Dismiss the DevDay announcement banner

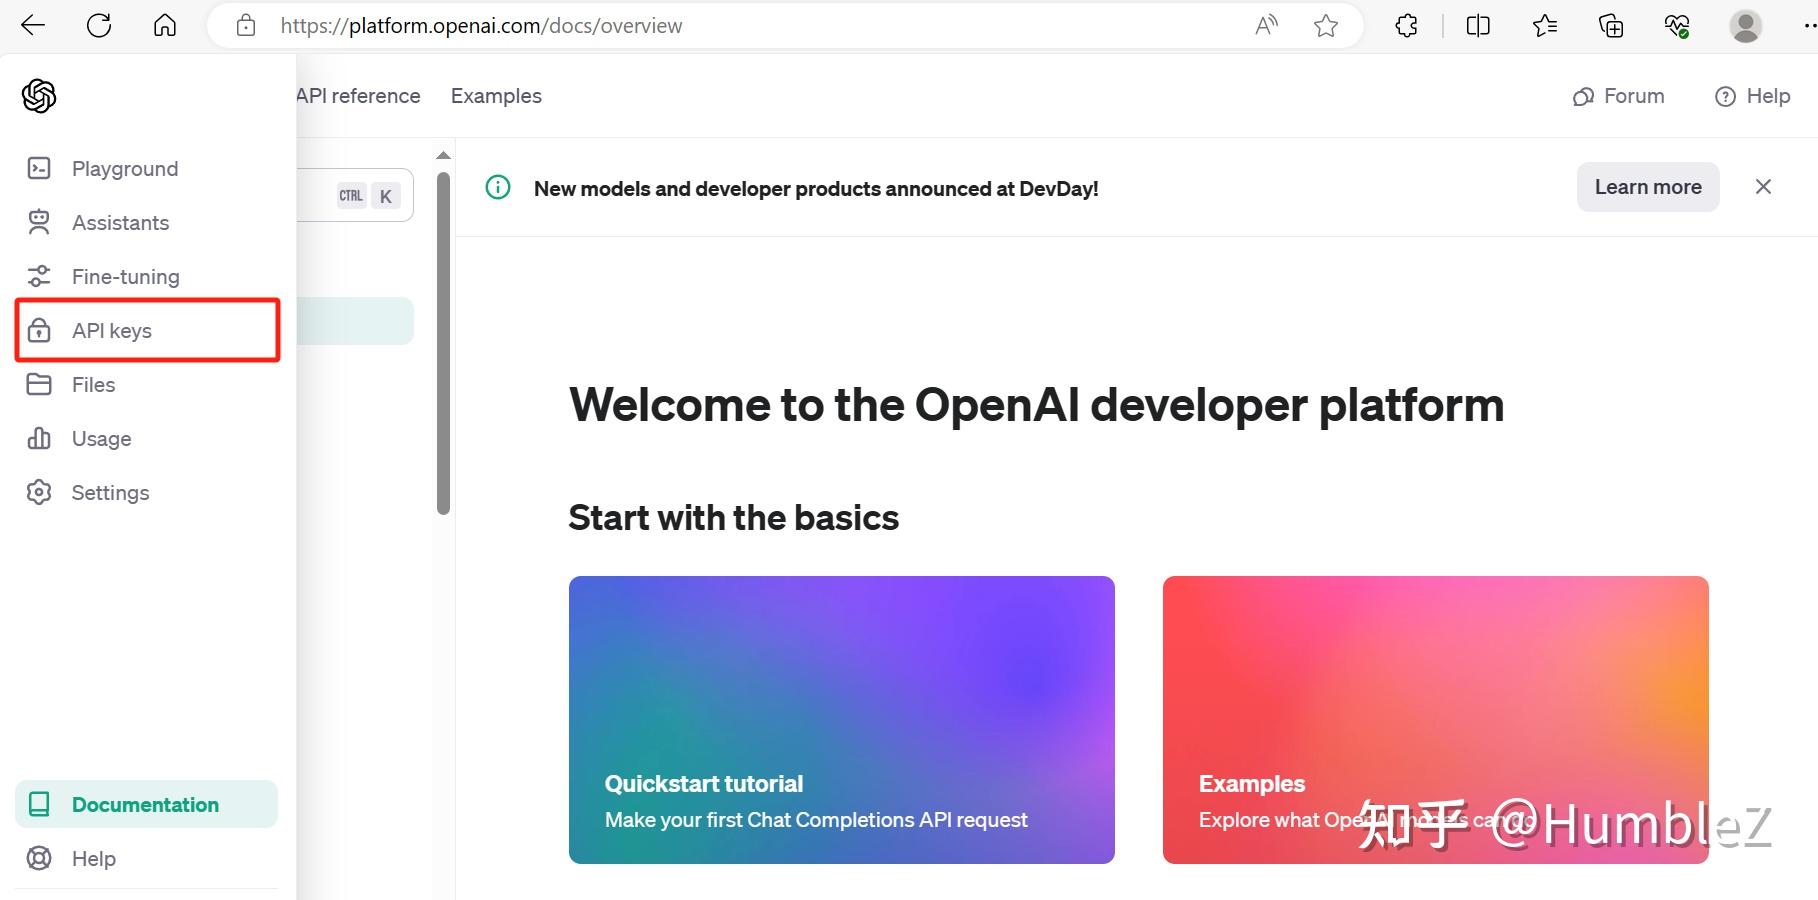[1762, 187]
